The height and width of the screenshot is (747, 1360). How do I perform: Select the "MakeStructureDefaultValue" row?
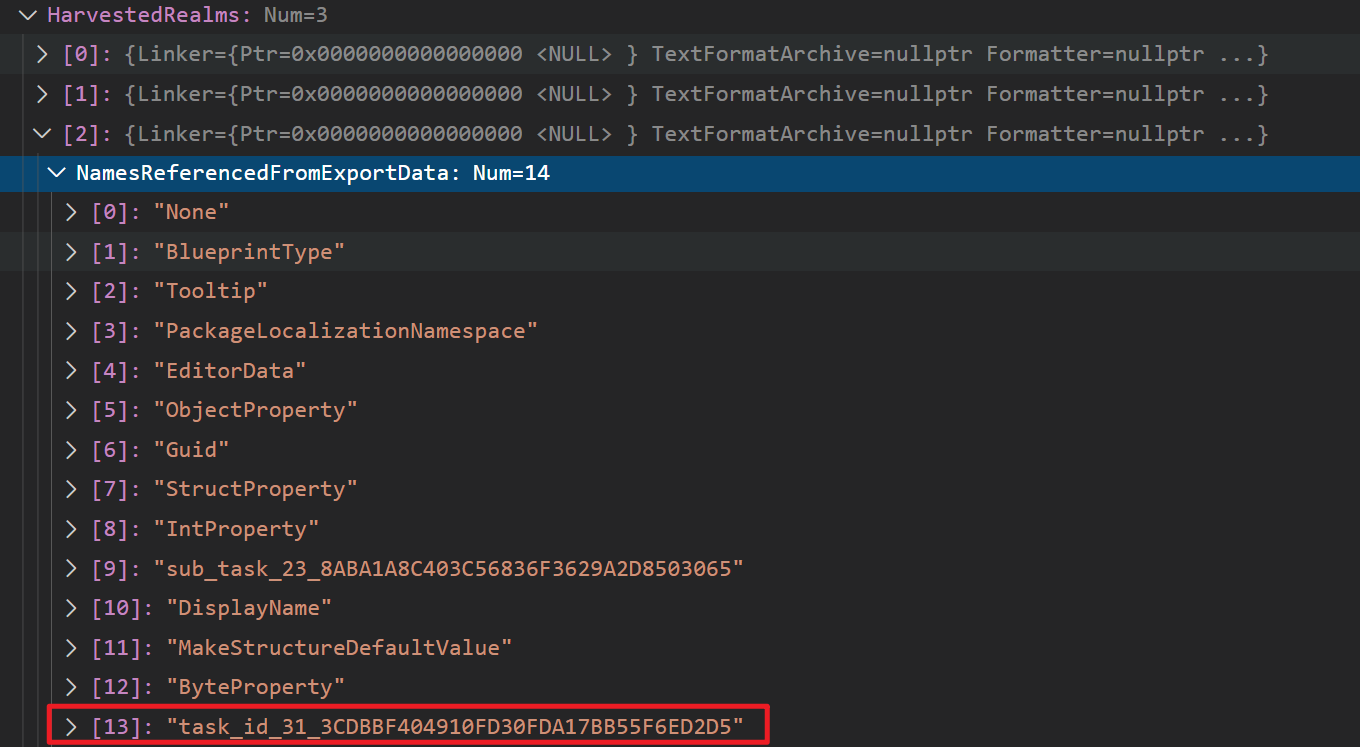[x=338, y=648]
